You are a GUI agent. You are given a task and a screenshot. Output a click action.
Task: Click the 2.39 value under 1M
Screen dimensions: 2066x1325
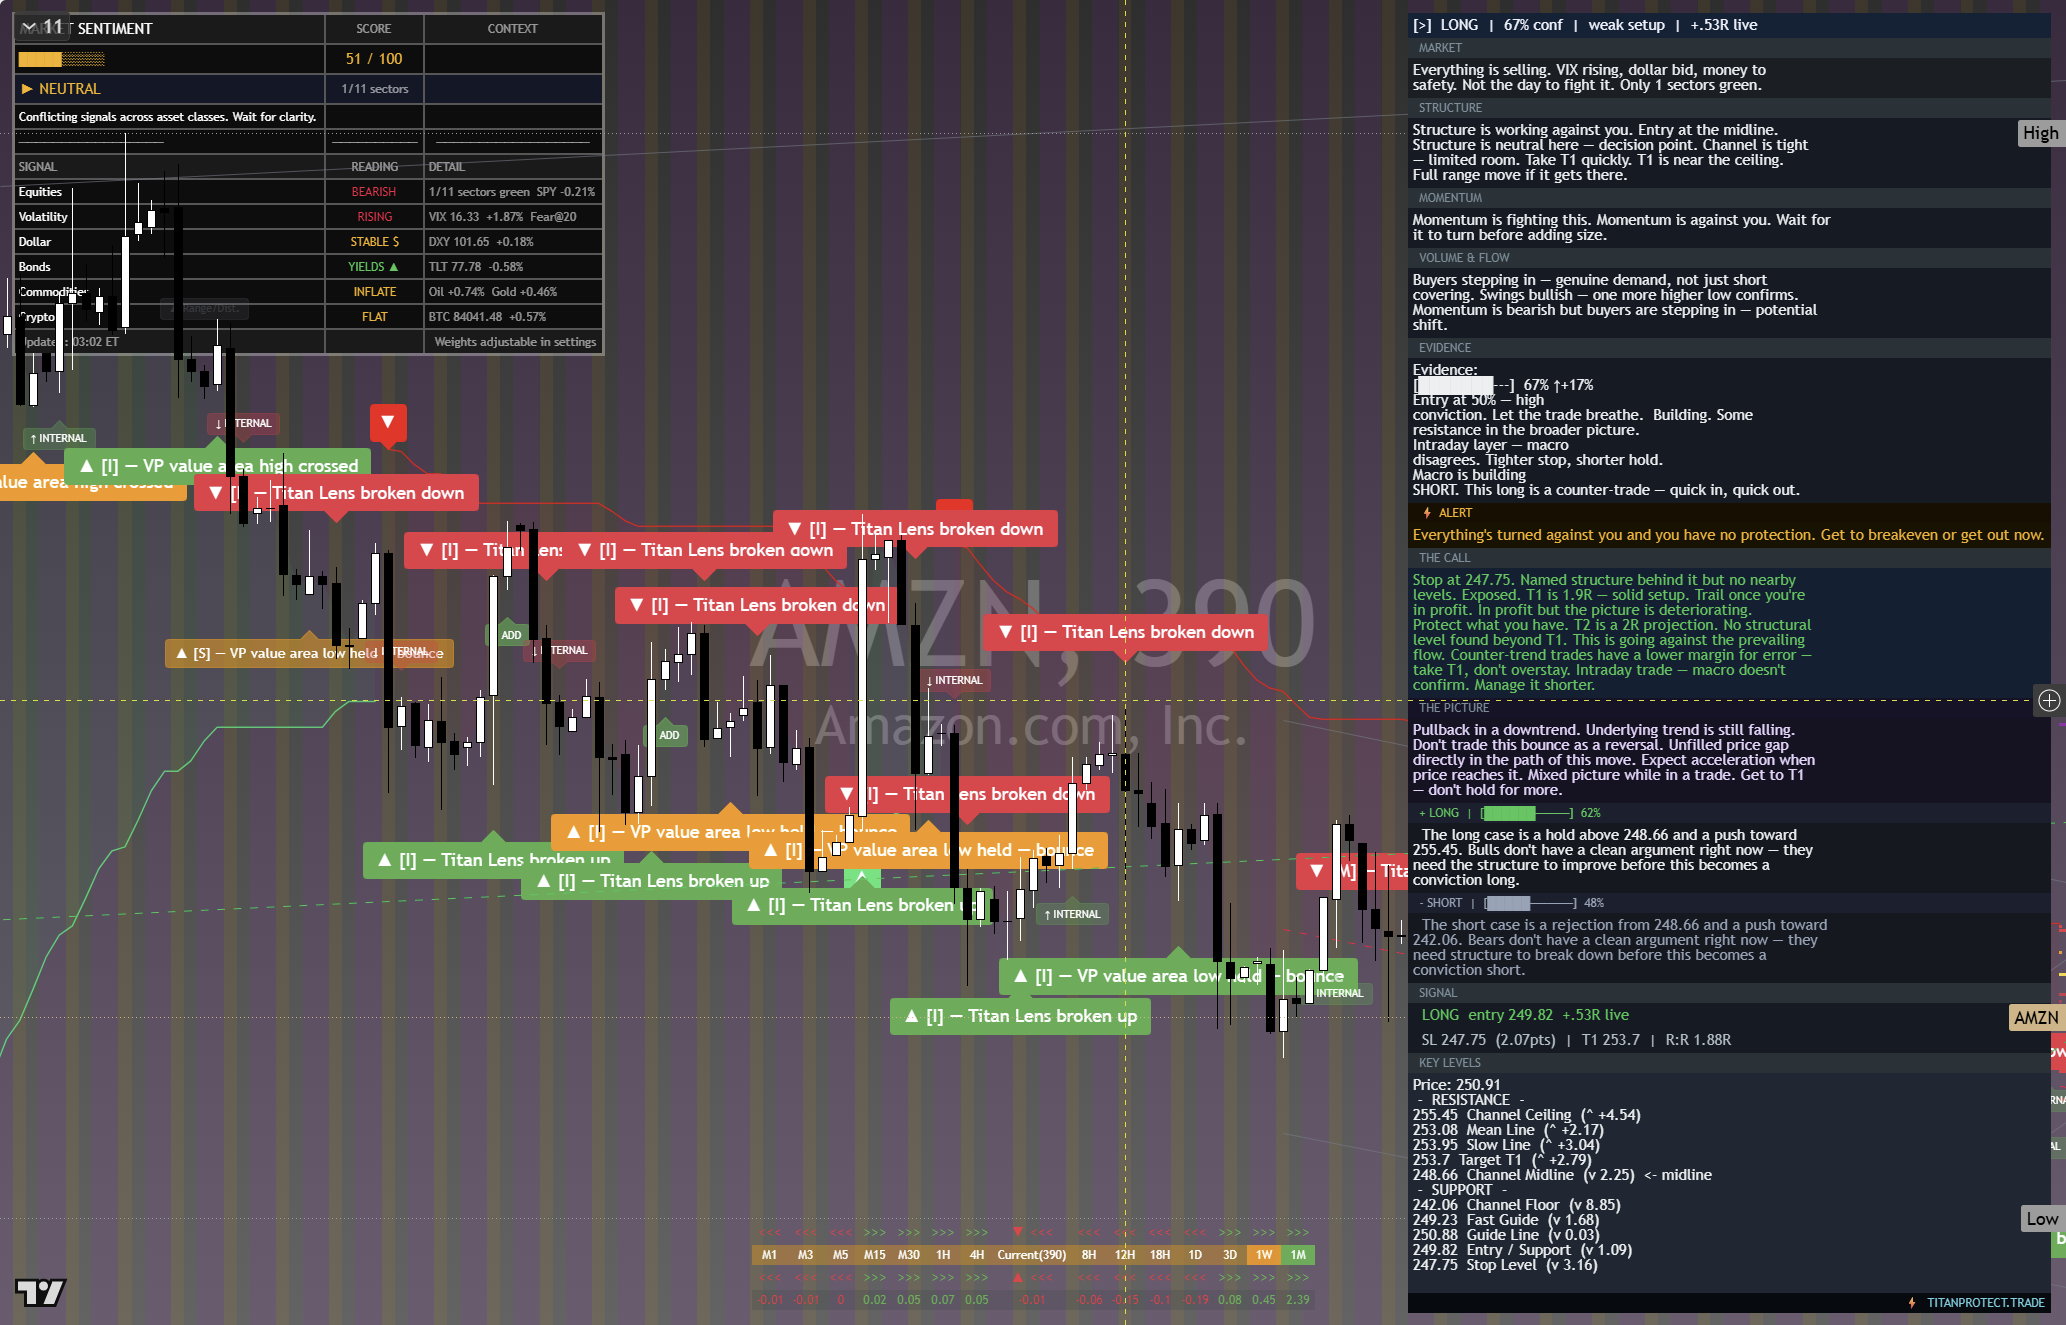[1298, 1300]
